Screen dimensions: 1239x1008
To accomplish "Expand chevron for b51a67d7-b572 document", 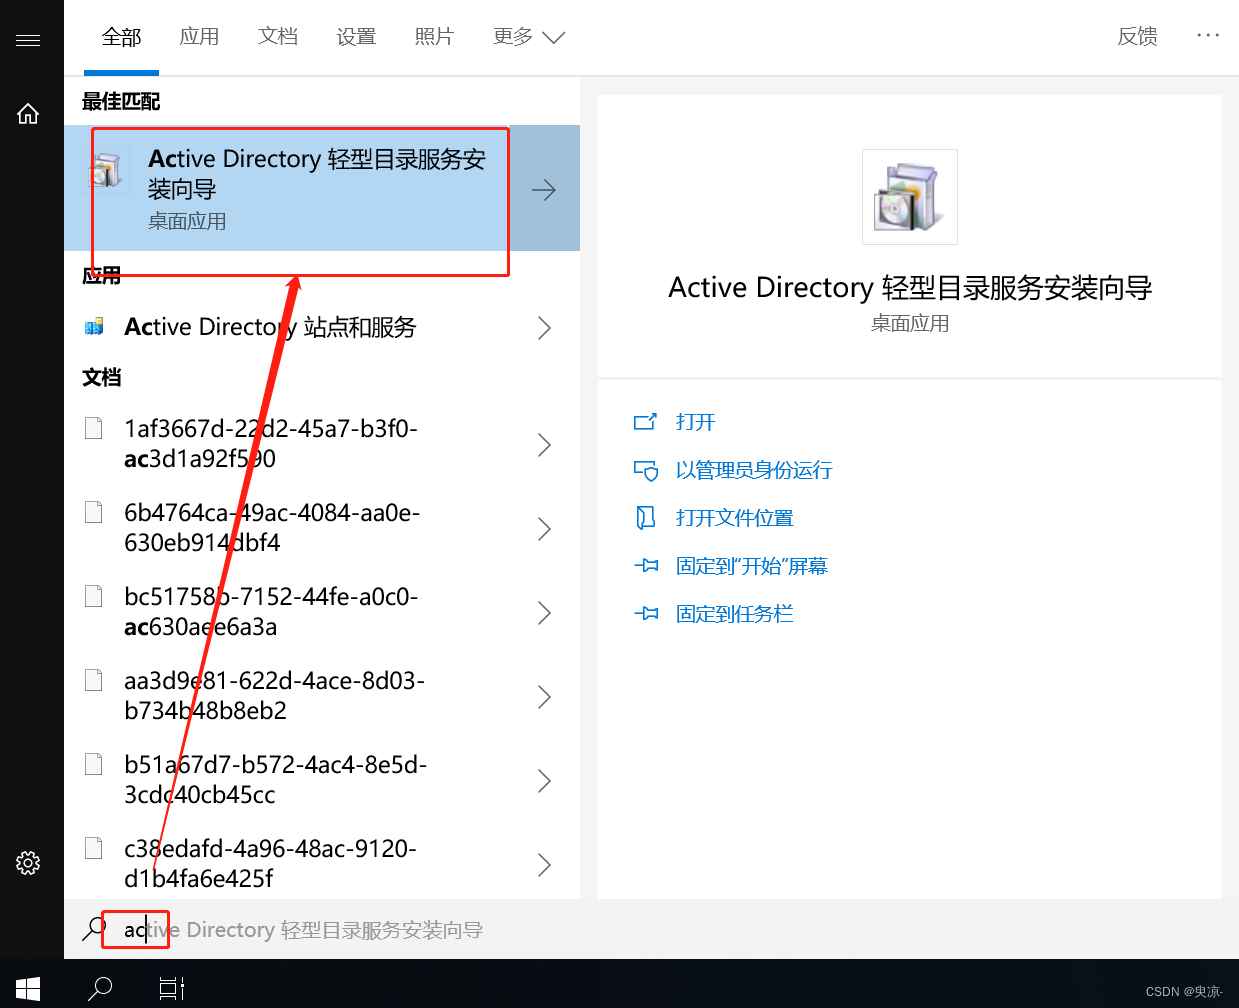I will 544,781.
